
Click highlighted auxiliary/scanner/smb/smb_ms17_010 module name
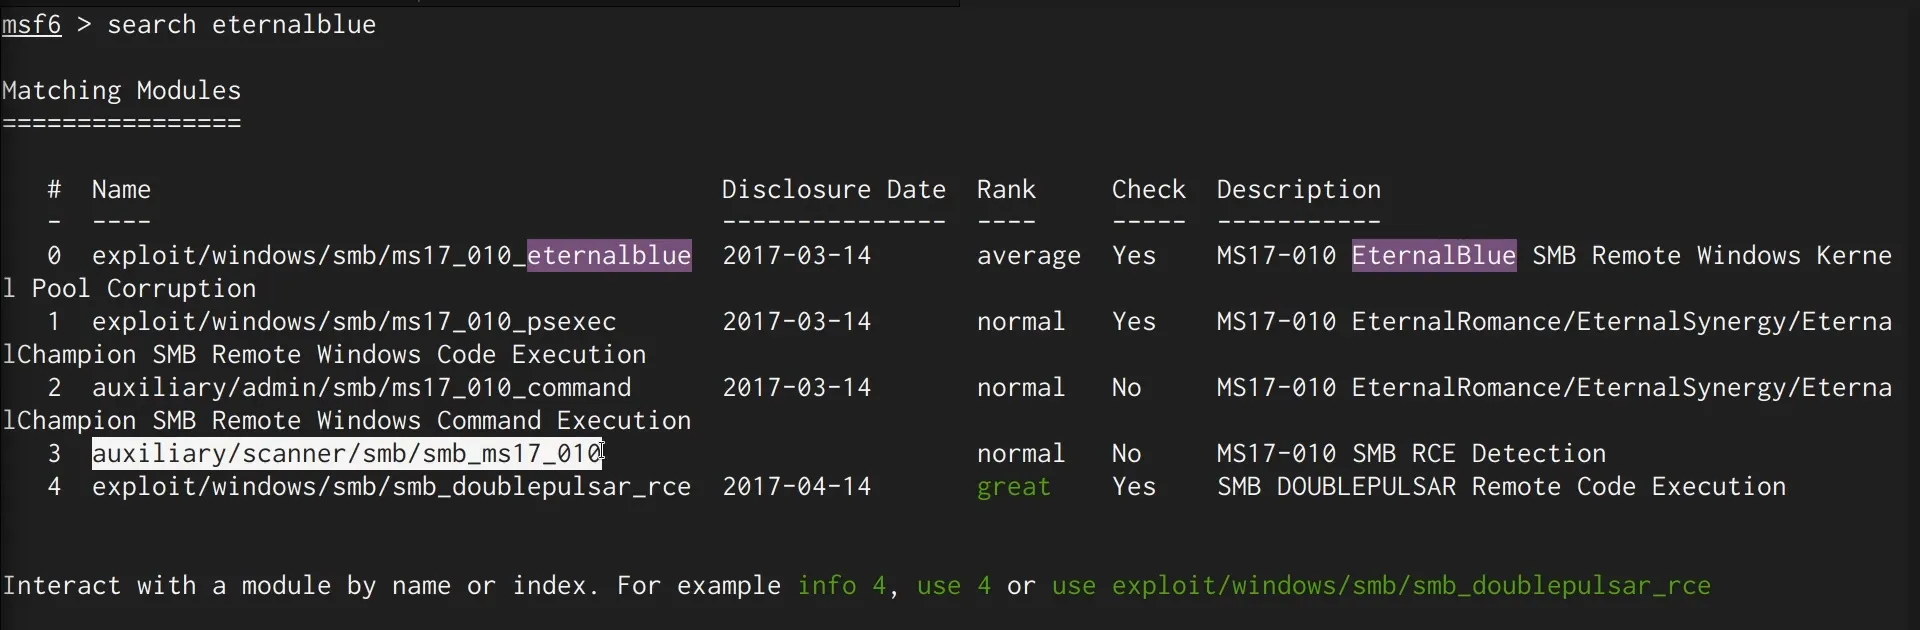click(347, 454)
